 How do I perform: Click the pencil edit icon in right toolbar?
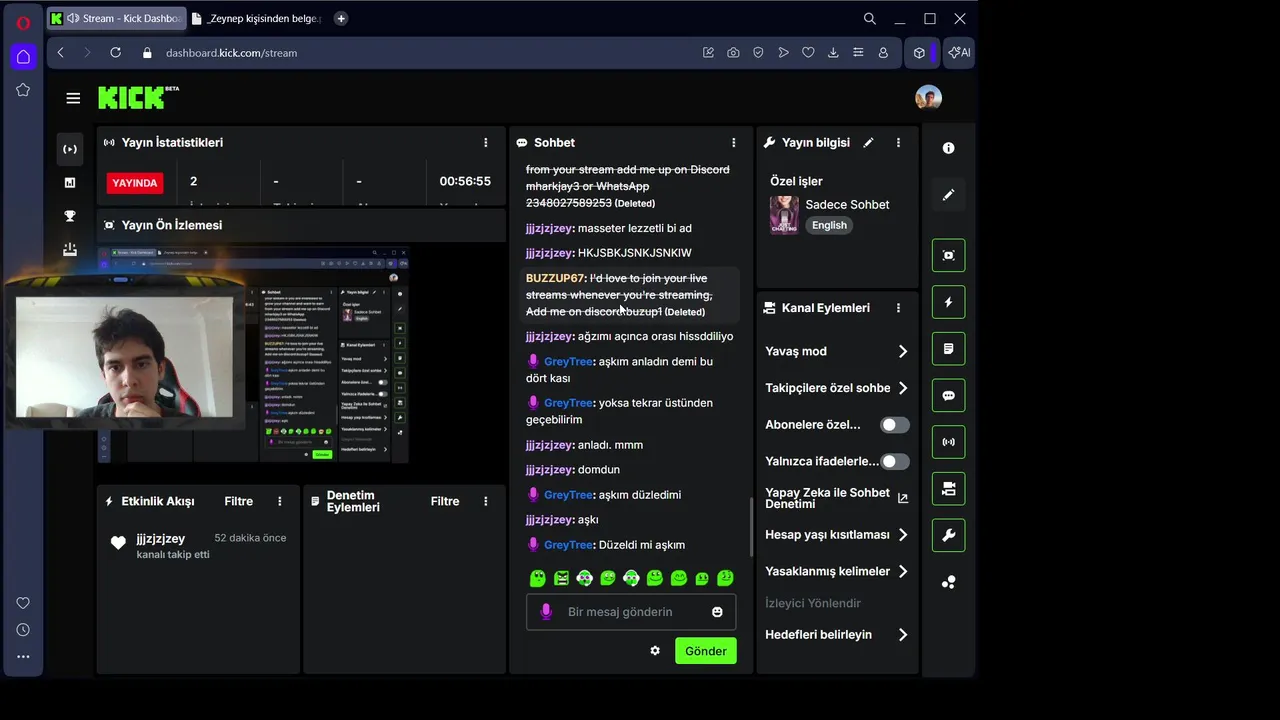pos(948,195)
